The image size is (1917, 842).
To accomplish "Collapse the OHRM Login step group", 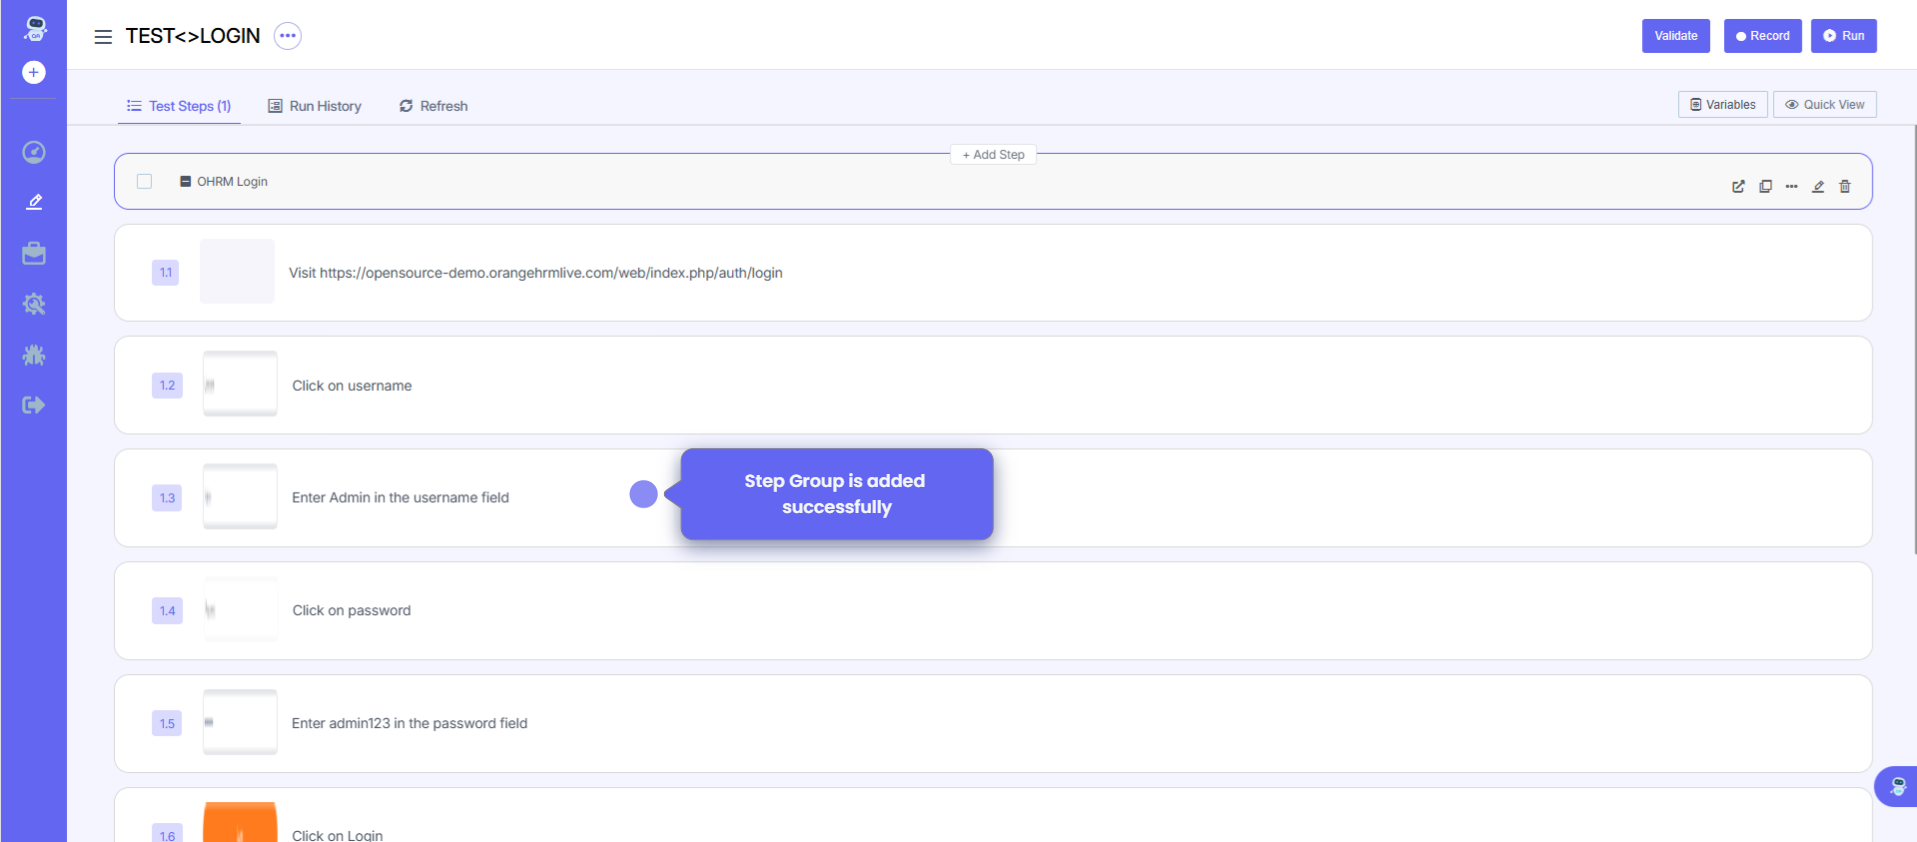I will click(x=185, y=181).
